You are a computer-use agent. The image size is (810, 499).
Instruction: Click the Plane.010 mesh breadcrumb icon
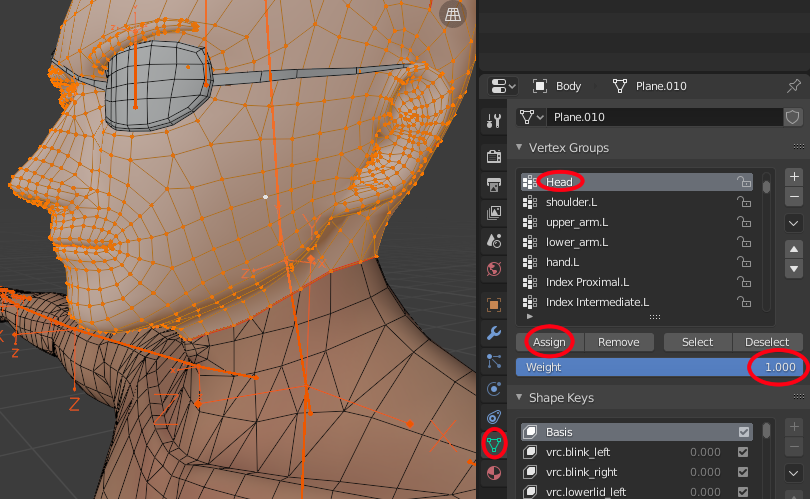coord(619,86)
